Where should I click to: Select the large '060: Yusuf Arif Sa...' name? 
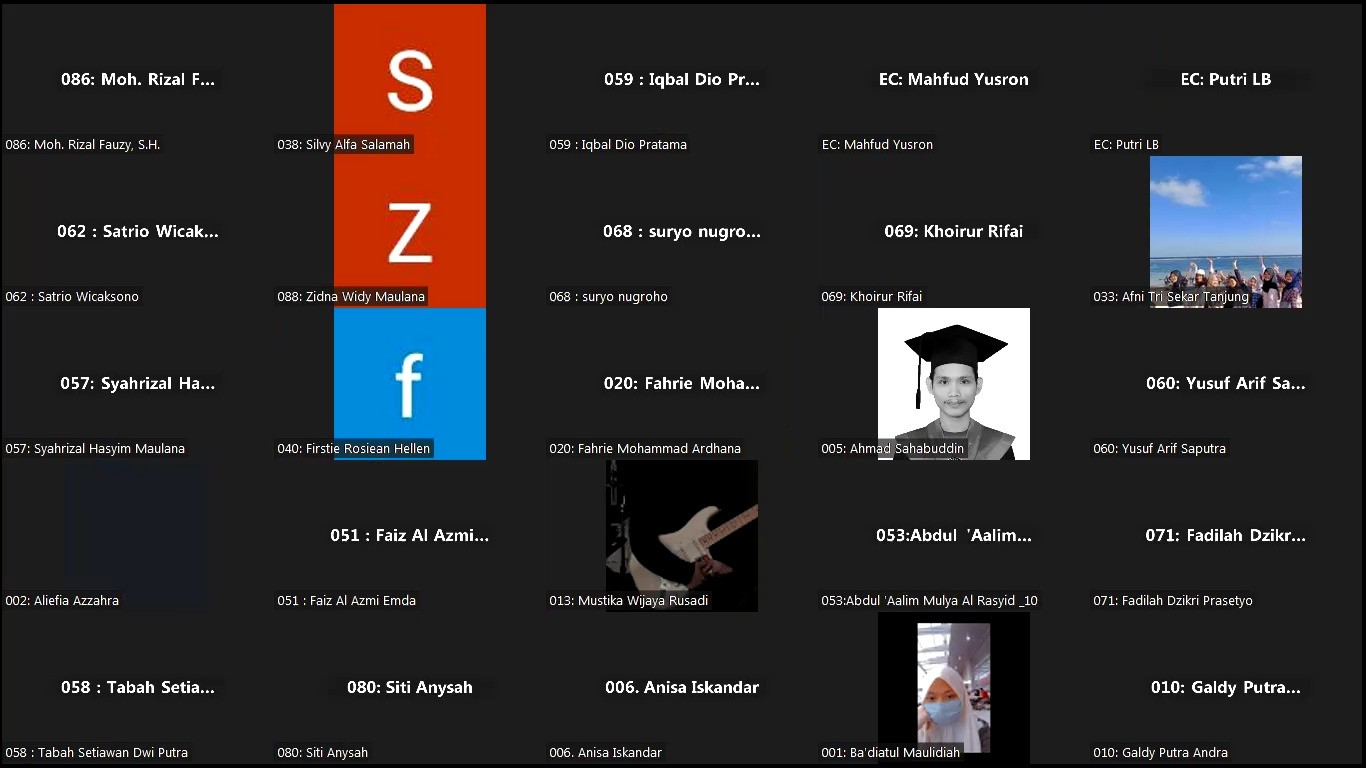click(x=1225, y=384)
